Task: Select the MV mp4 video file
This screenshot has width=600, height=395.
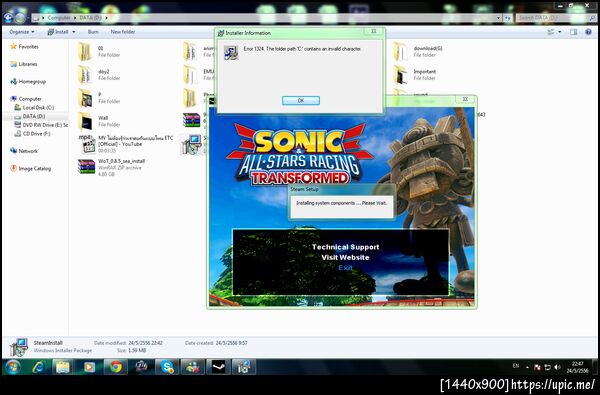Action: [x=126, y=144]
